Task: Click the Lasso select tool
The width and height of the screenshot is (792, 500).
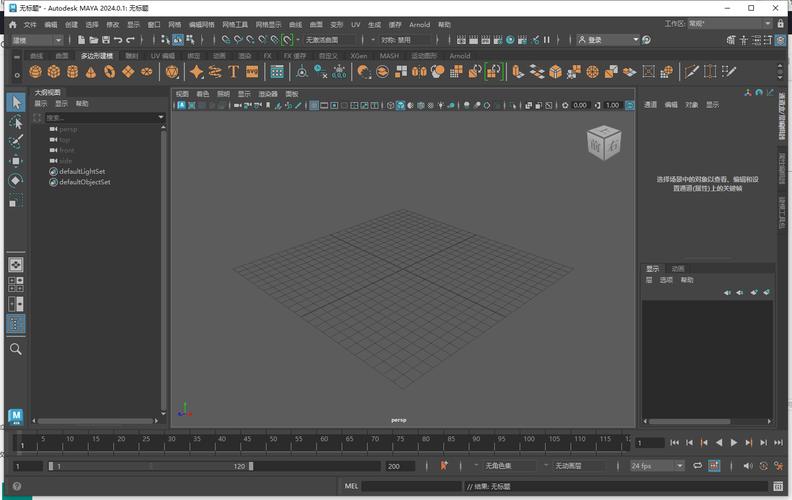Action: click(x=16, y=122)
